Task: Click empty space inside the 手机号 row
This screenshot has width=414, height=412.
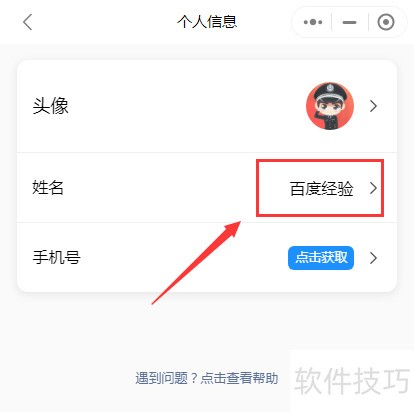Action: 183,258
